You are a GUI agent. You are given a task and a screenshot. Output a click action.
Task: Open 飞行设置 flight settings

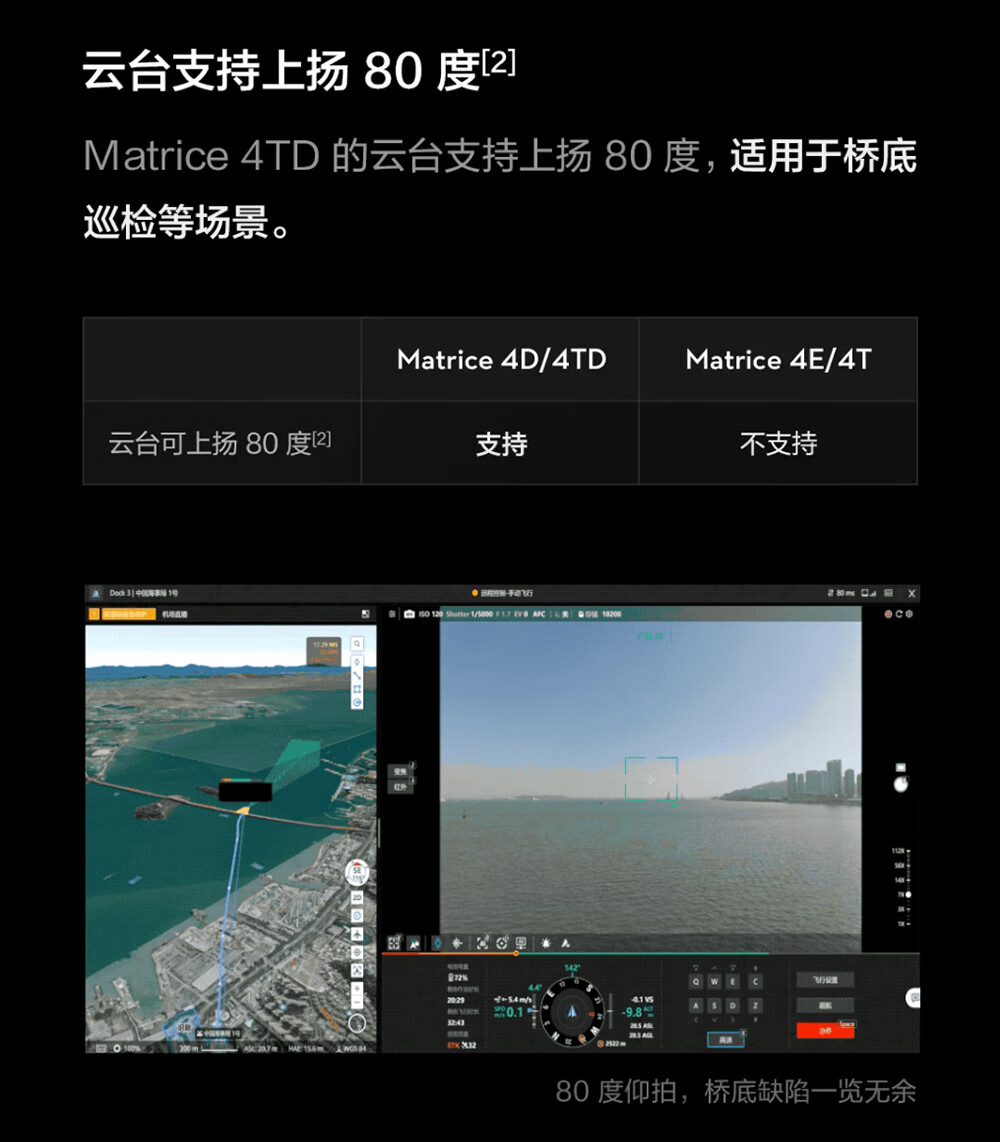(x=825, y=980)
